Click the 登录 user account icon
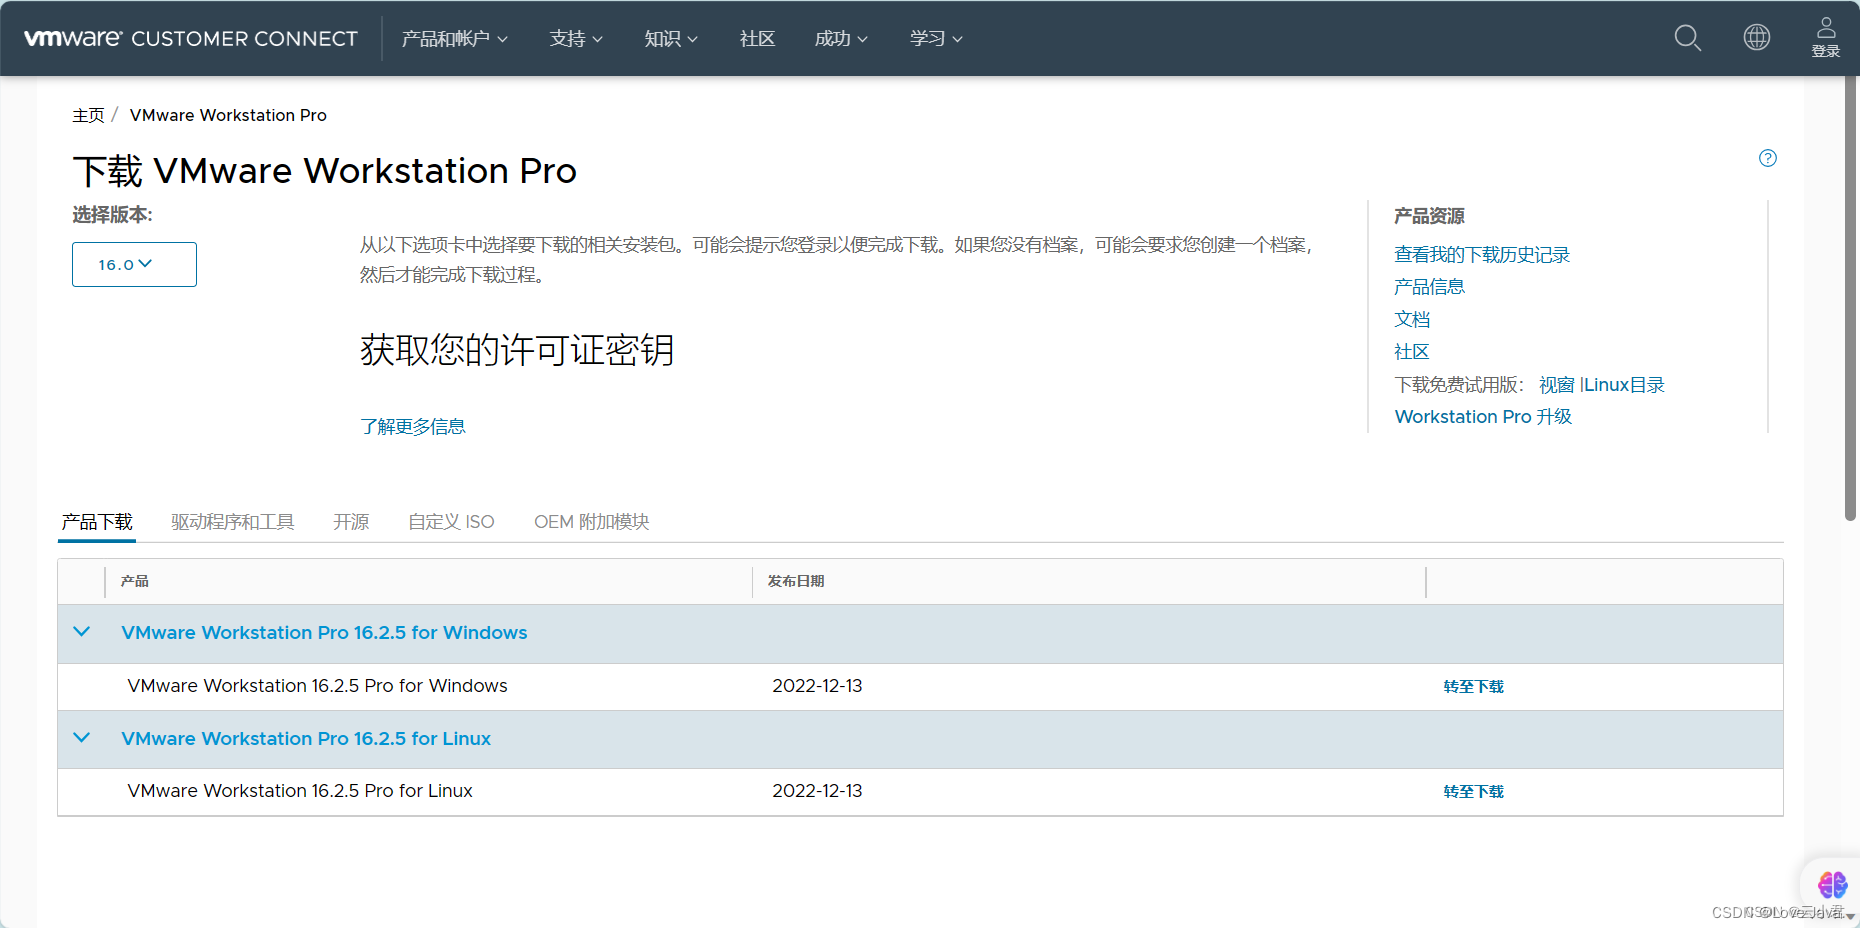Viewport: 1860px width, 928px height. click(x=1825, y=38)
